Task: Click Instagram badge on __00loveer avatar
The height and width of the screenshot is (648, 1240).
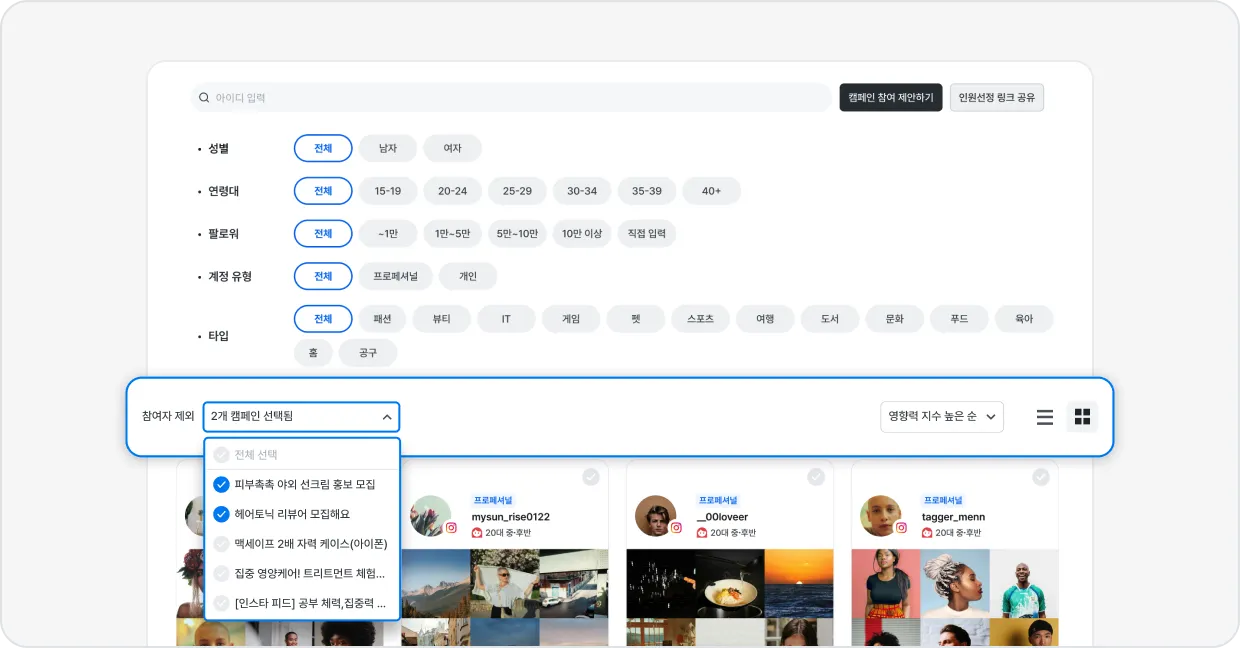Action: (676, 527)
